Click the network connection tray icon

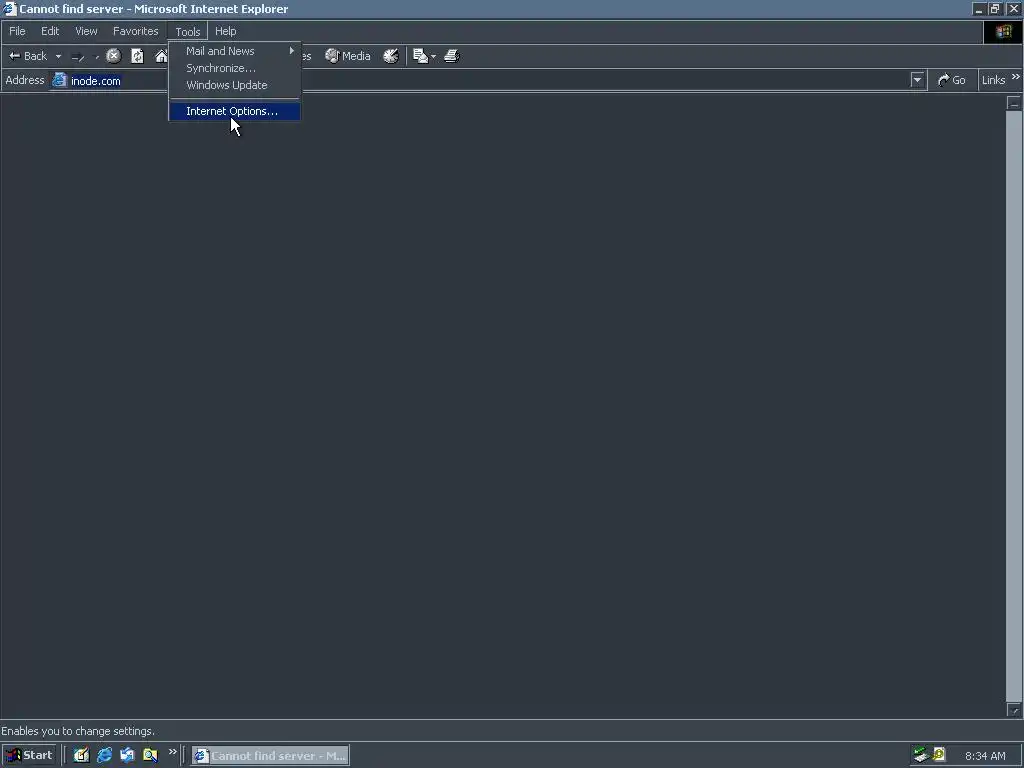click(921, 755)
